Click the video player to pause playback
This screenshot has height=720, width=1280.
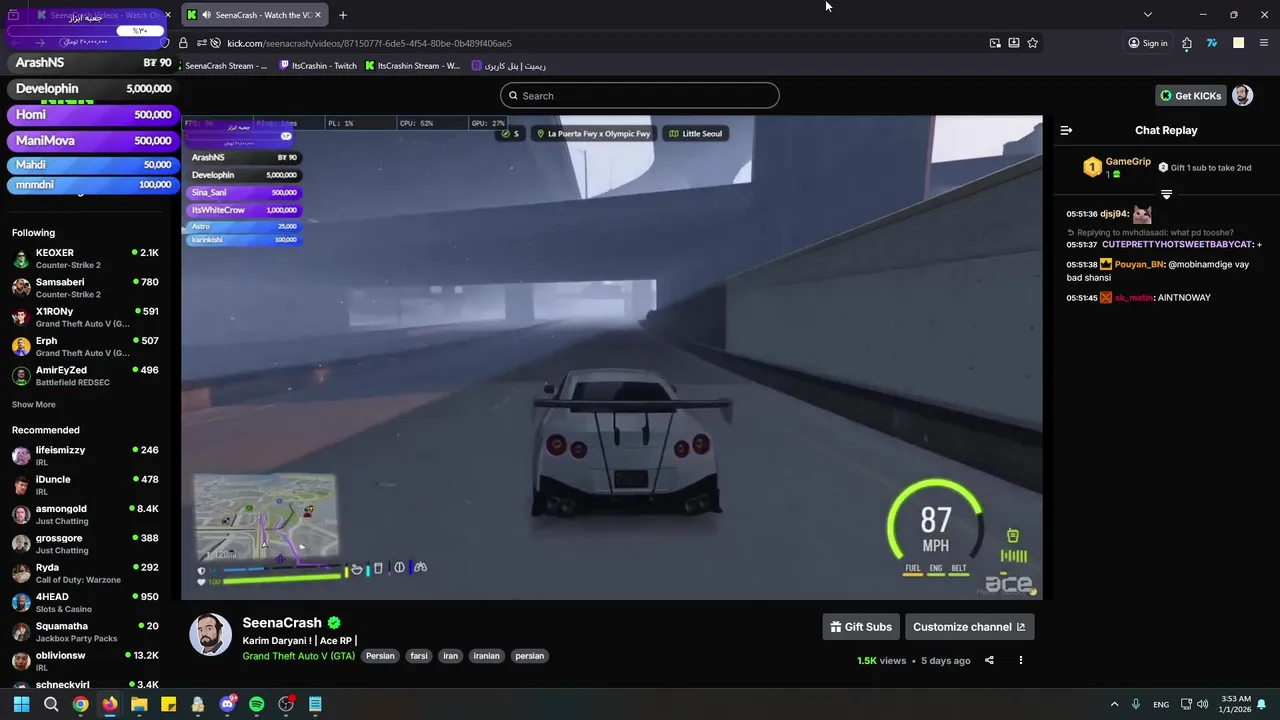click(x=612, y=357)
